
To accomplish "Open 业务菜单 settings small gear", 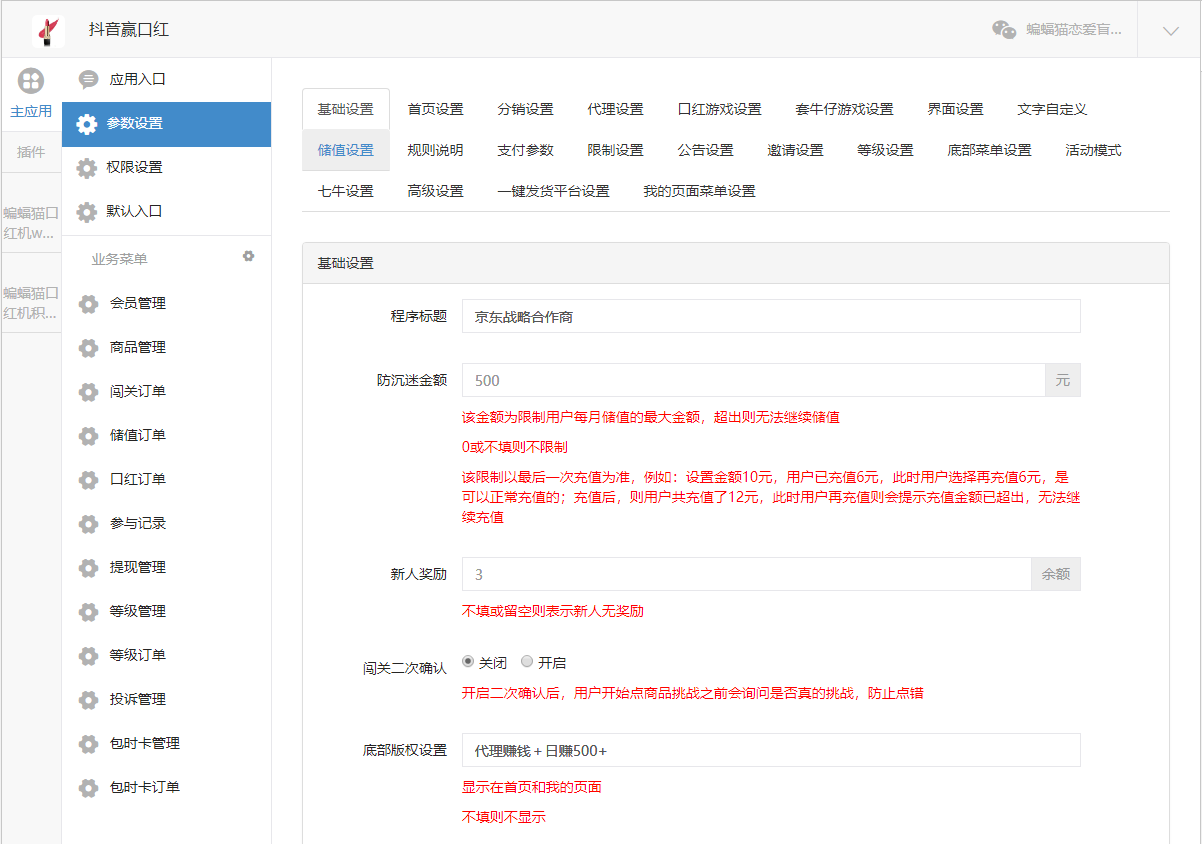I will tap(249, 256).
